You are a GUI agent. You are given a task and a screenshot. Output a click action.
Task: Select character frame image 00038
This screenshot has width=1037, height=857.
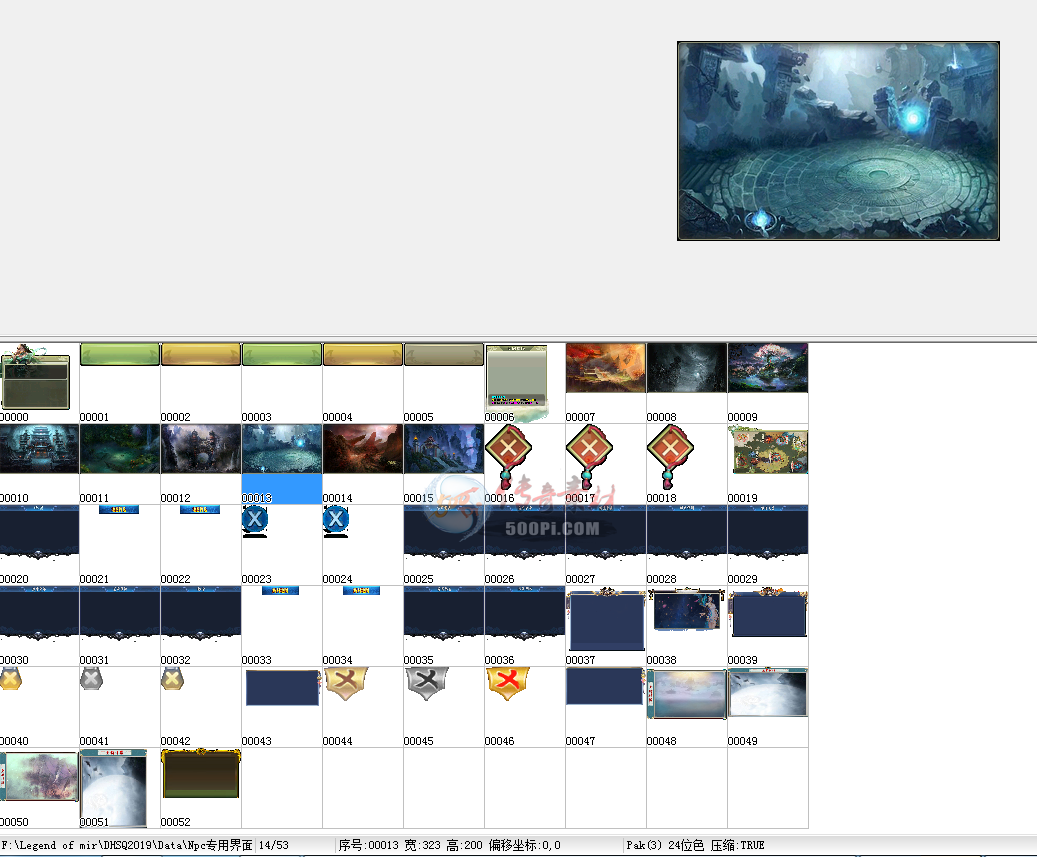[x=686, y=610]
